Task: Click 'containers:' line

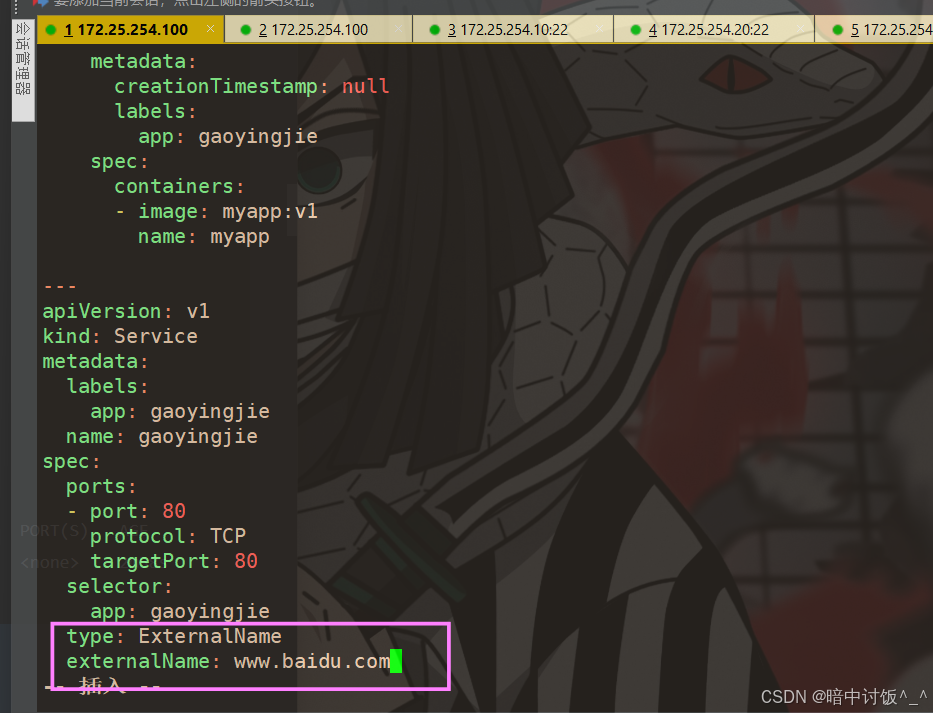Action: (x=179, y=186)
